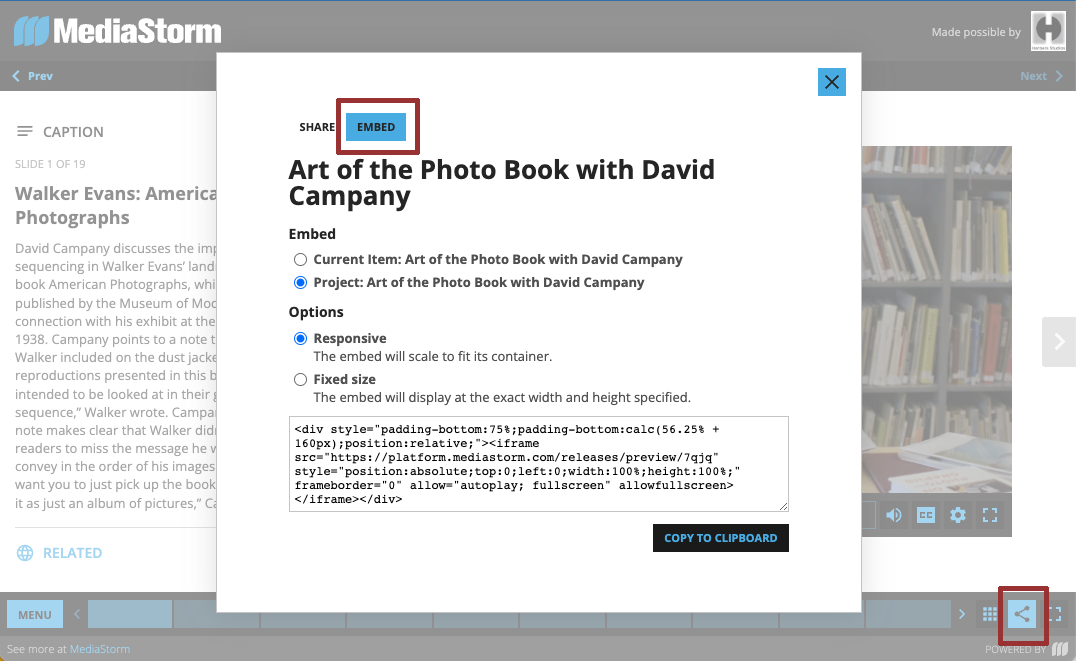
Task: Select the Responsive embed option
Action: click(300, 338)
